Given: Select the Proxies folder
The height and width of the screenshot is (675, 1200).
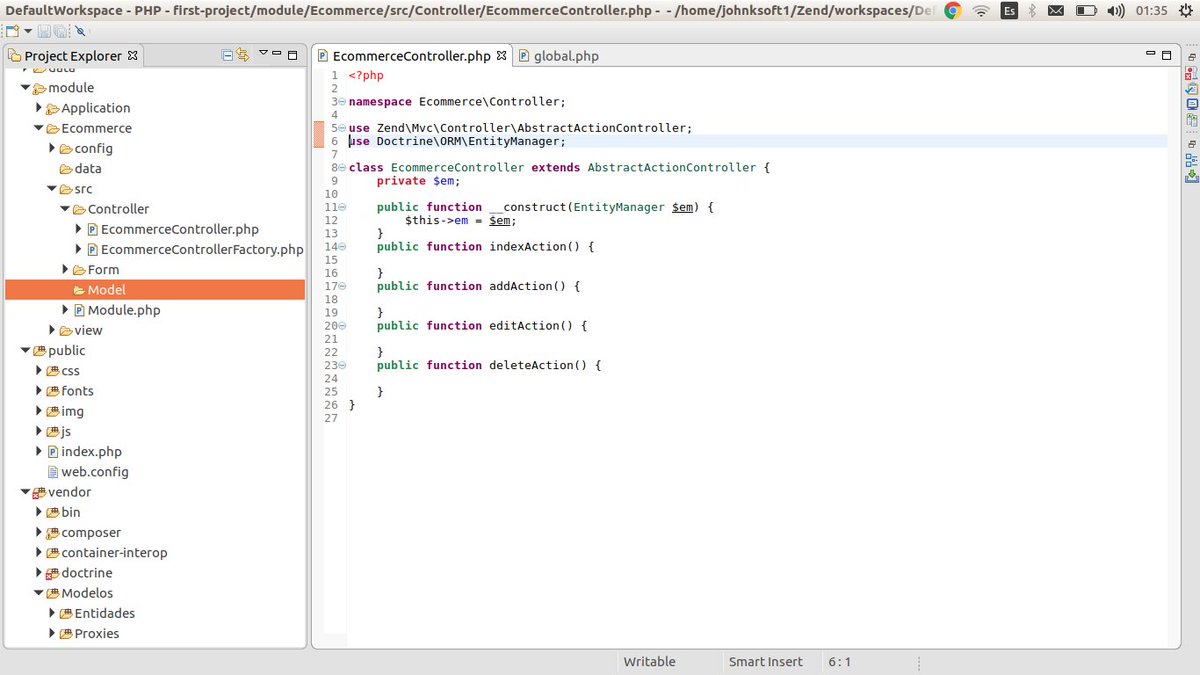Looking at the screenshot, I should coord(97,634).
